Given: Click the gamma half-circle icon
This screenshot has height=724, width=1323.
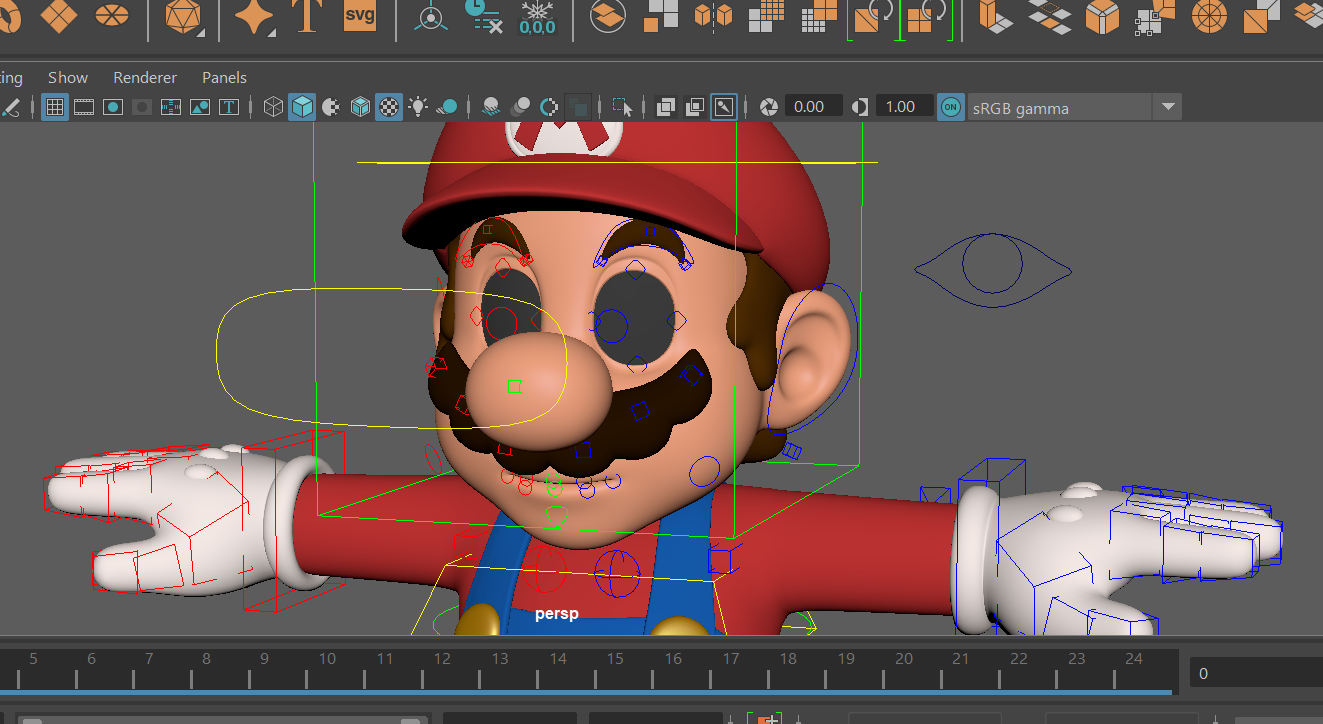Looking at the screenshot, I should [860, 107].
